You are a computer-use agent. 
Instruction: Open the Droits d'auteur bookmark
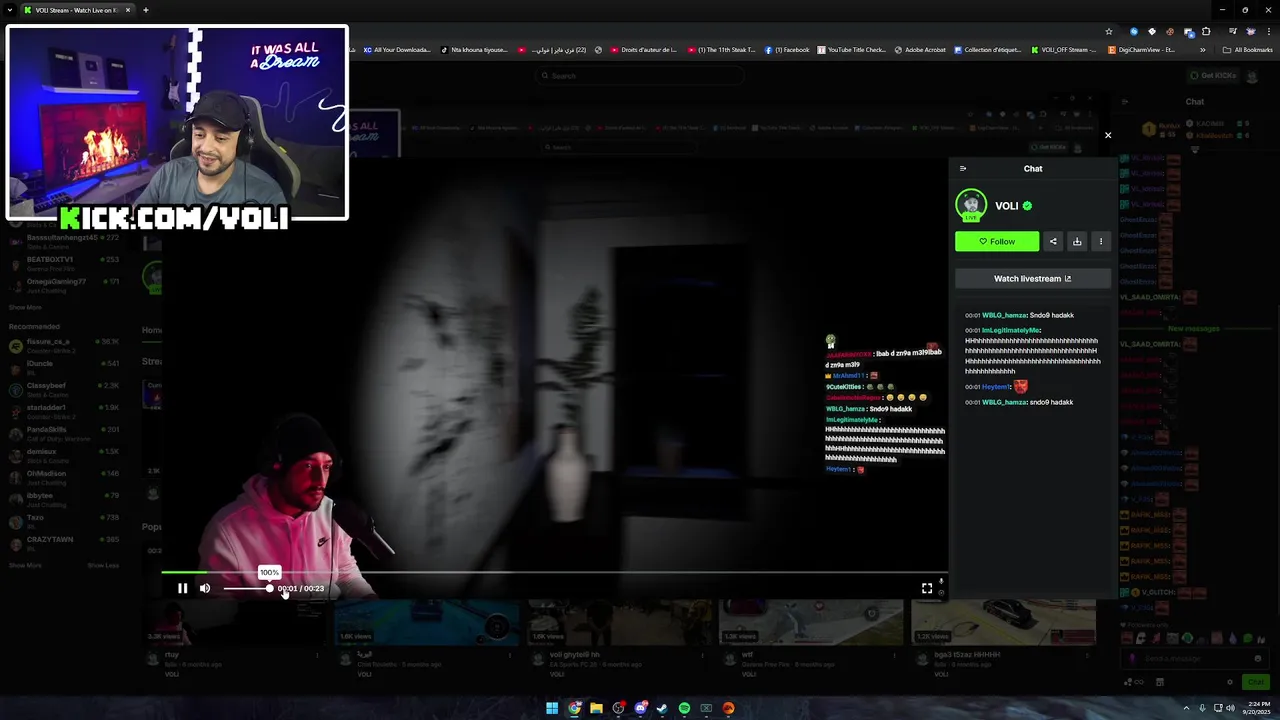coord(644,50)
